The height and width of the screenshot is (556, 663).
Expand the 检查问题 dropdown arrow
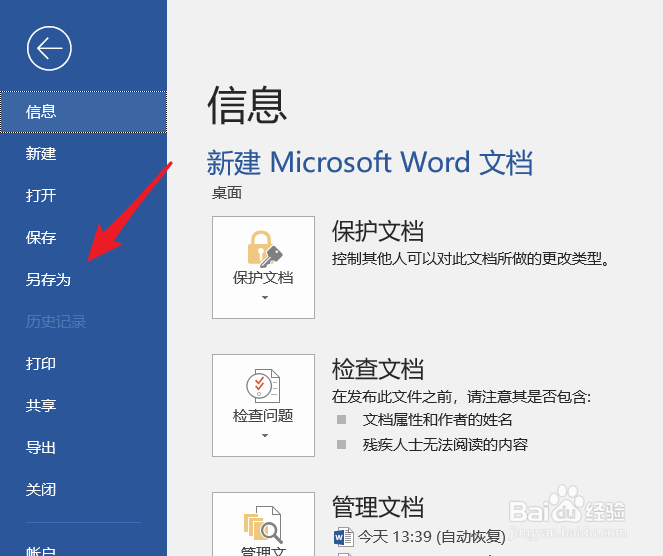(265, 435)
